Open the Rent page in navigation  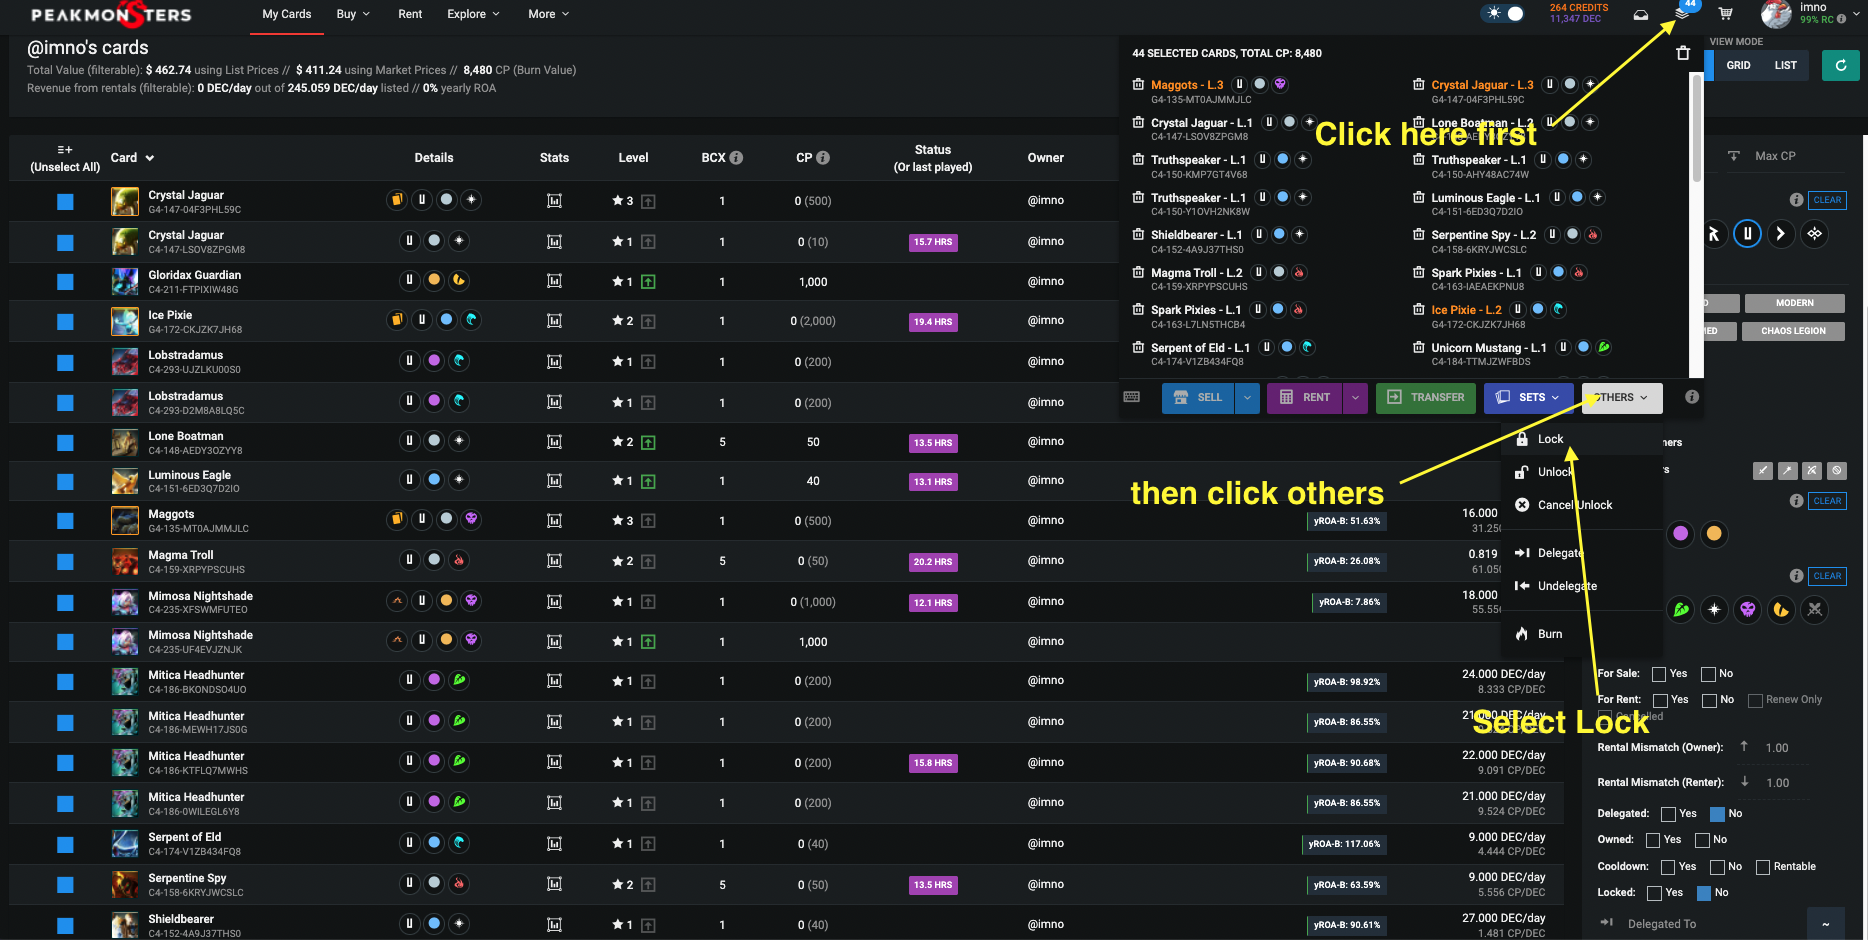tap(410, 14)
